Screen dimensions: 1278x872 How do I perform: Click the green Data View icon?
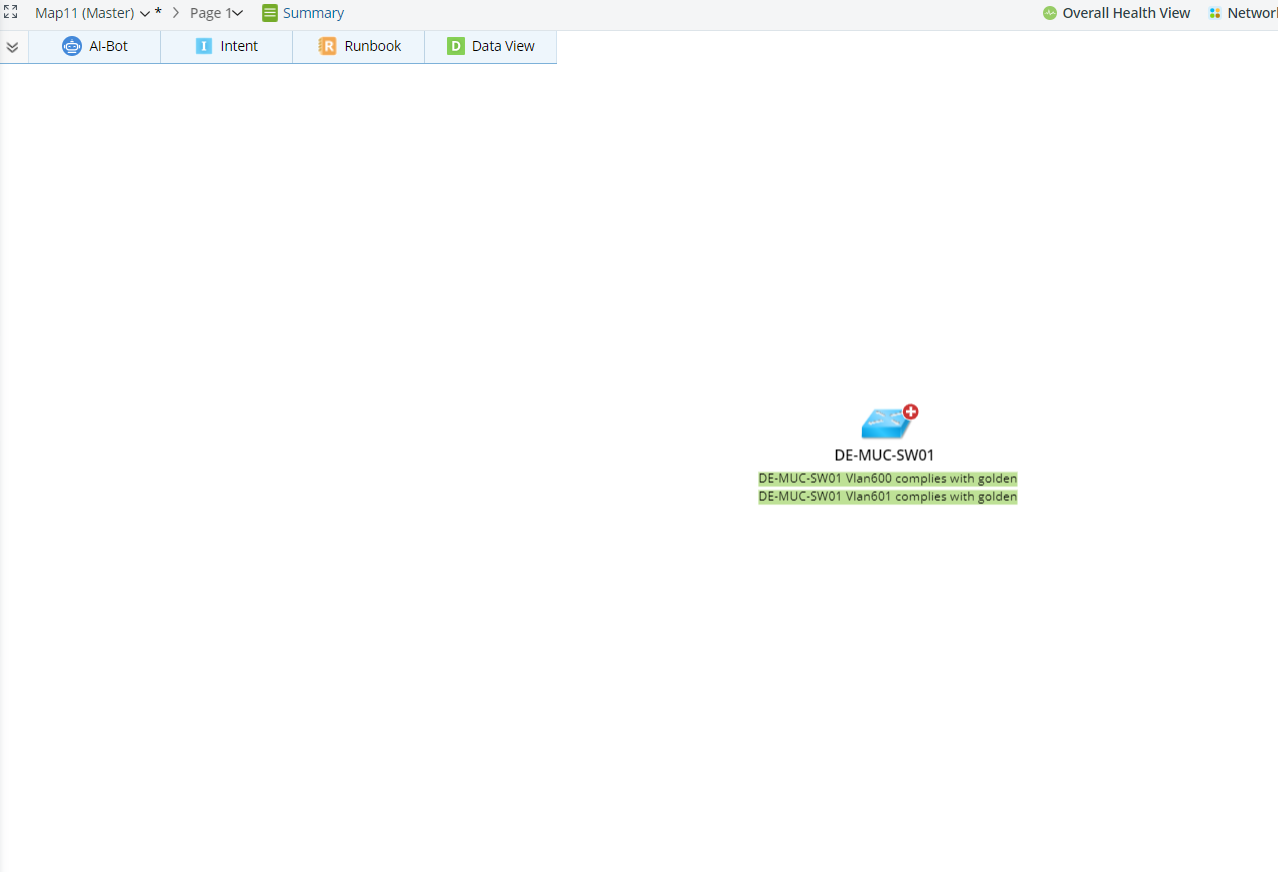click(x=456, y=46)
